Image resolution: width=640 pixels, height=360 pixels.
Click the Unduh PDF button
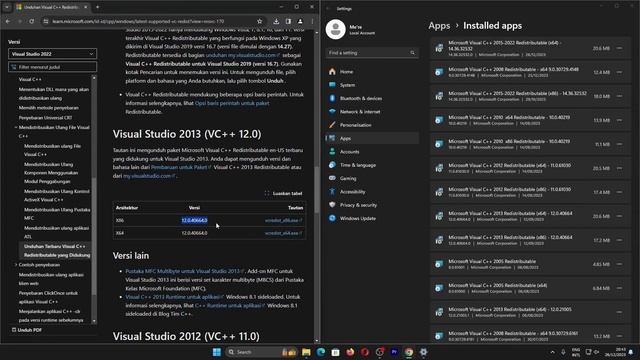[x=27, y=330]
